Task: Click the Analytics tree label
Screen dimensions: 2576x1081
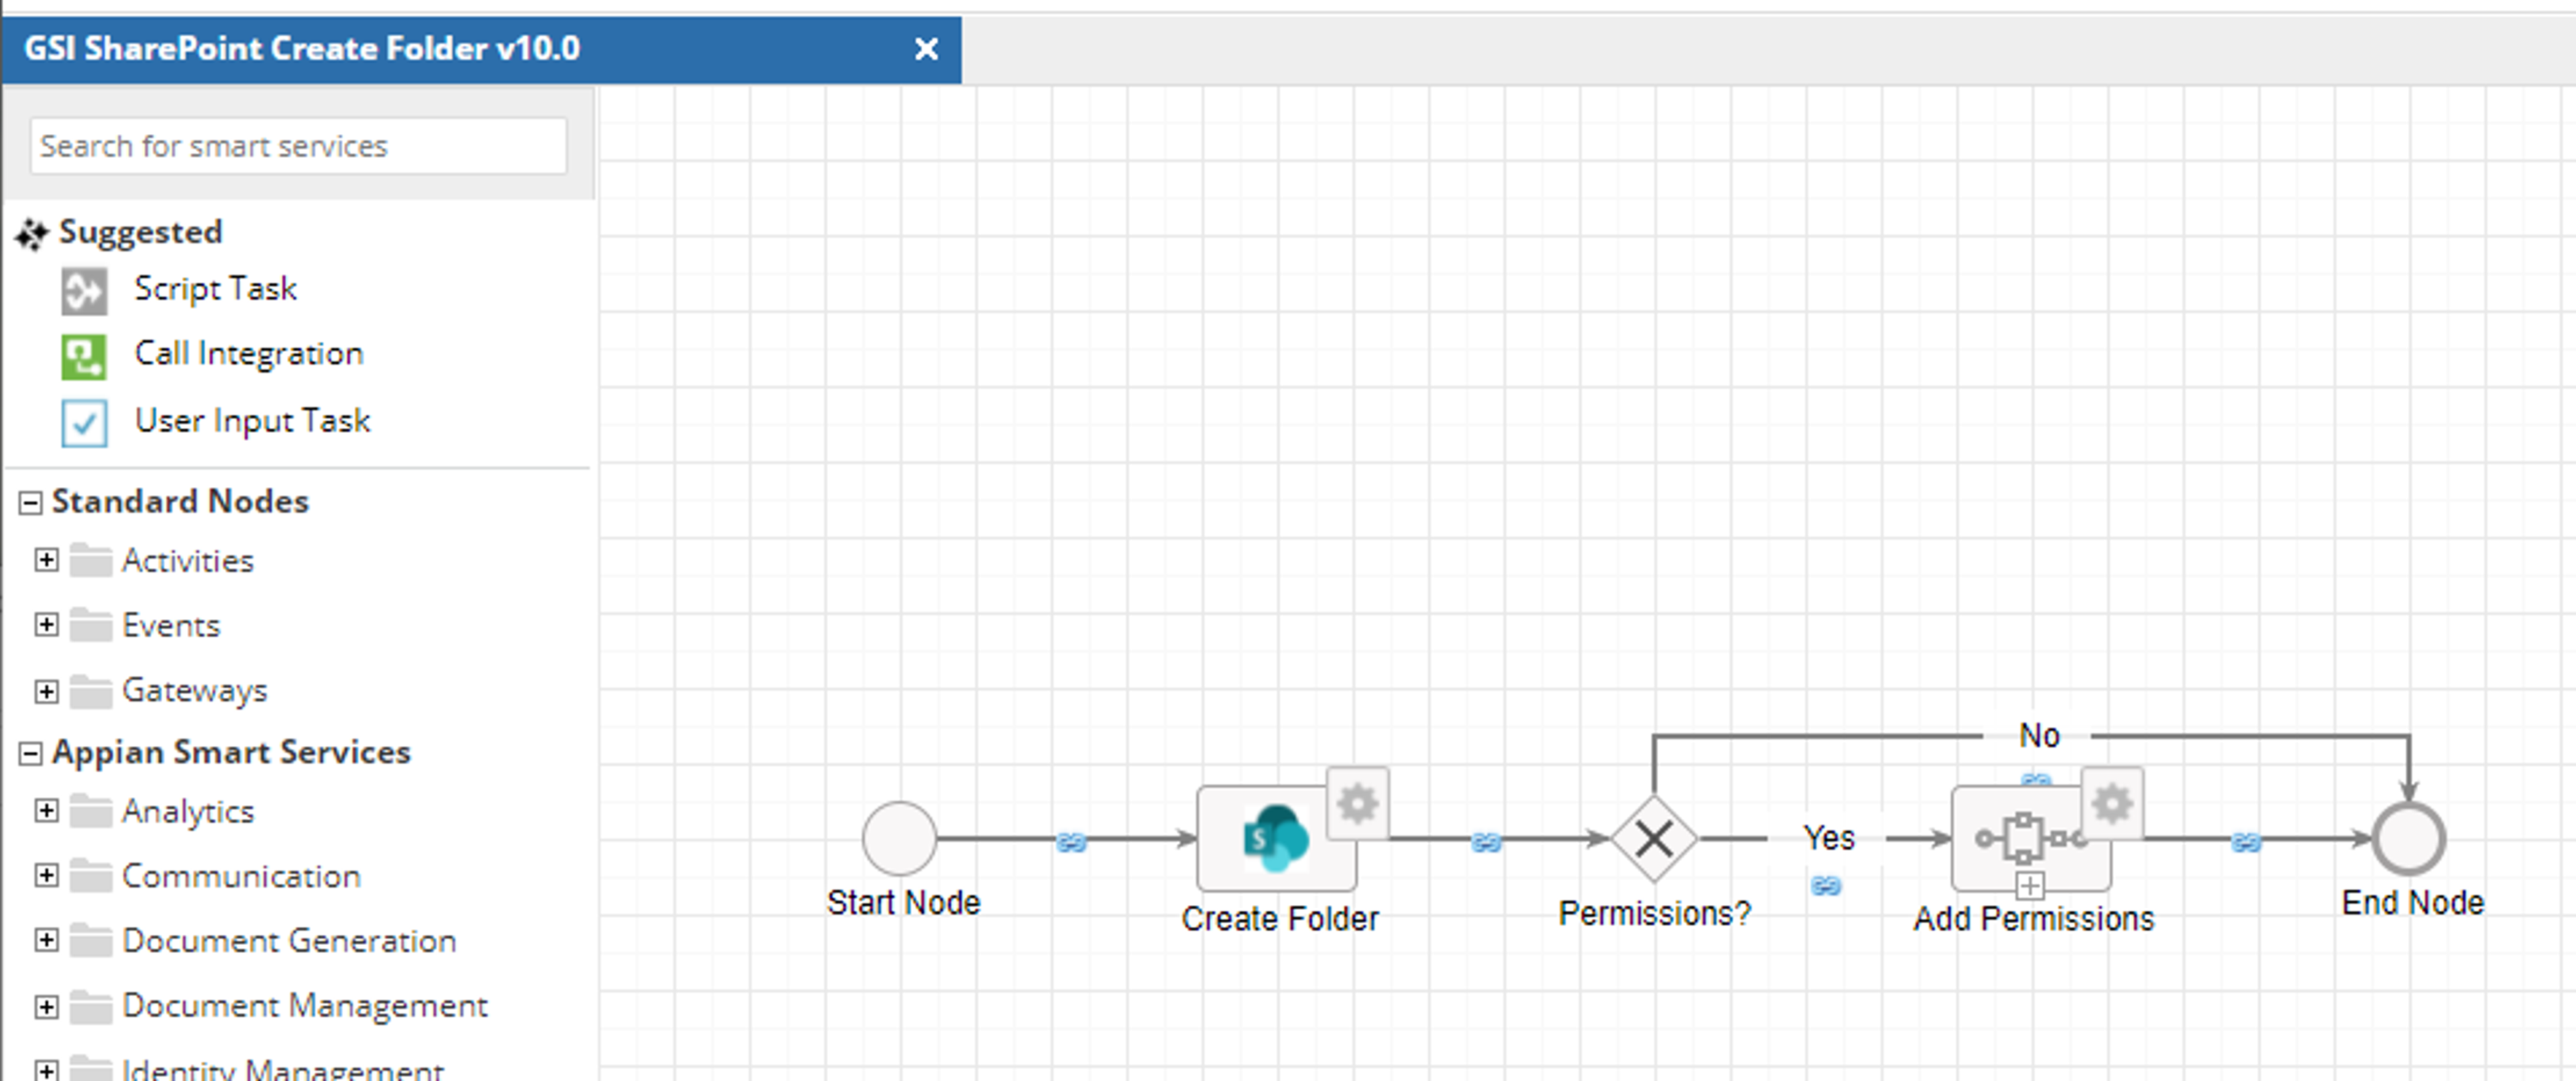Action: (187, 812)
